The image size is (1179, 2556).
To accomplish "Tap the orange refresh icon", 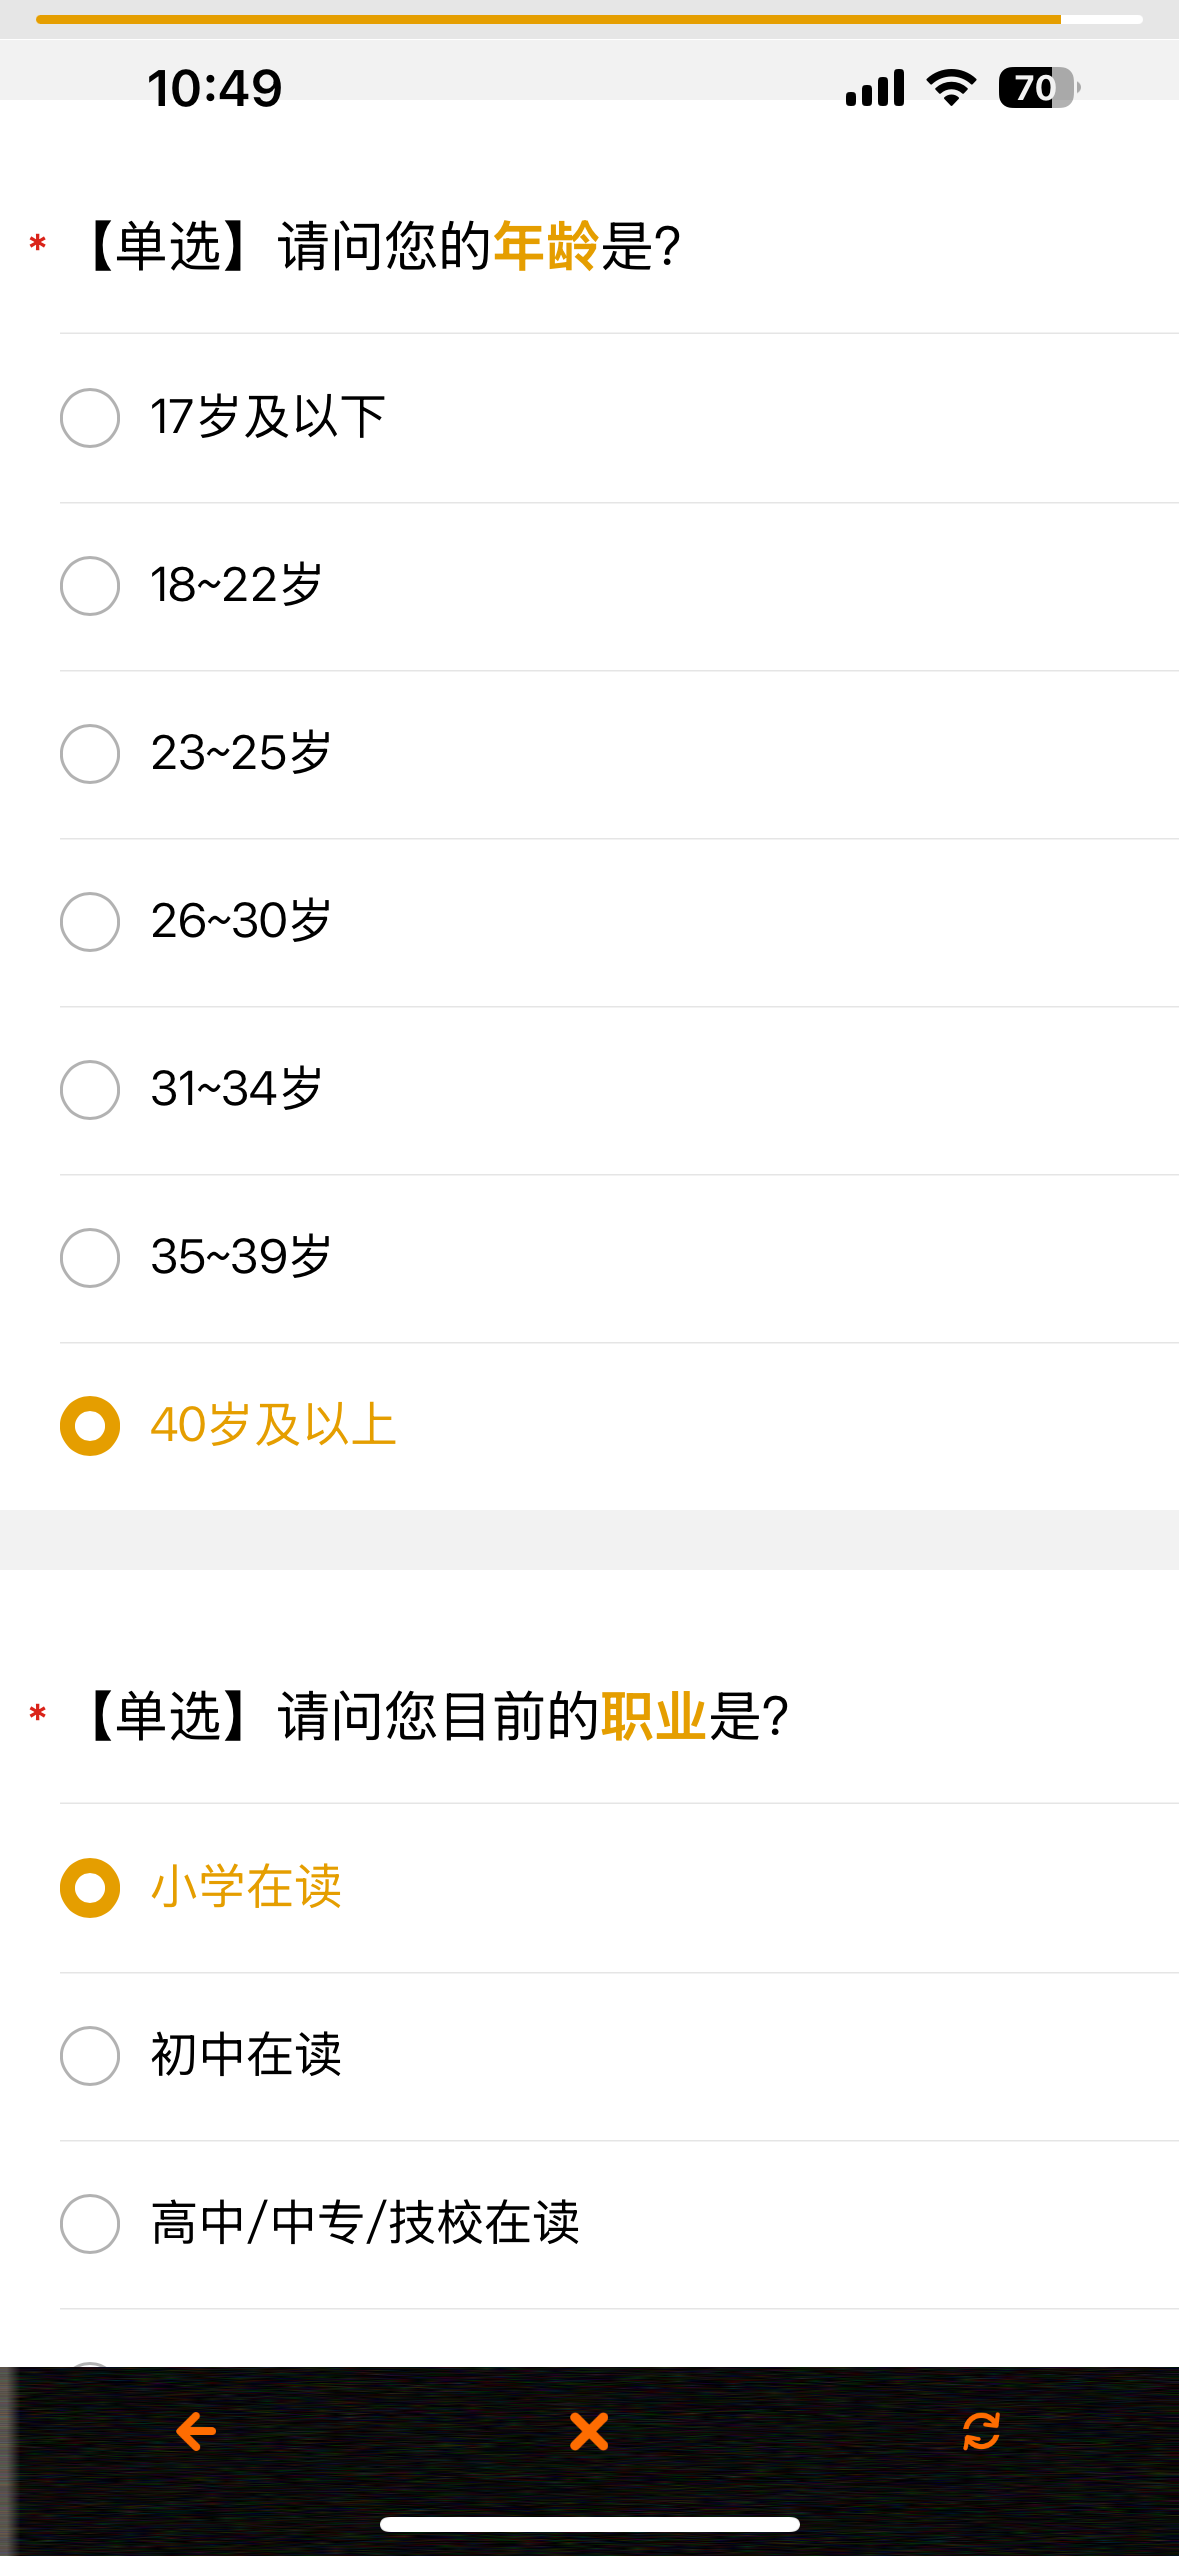I will [x=981, y=2431].
